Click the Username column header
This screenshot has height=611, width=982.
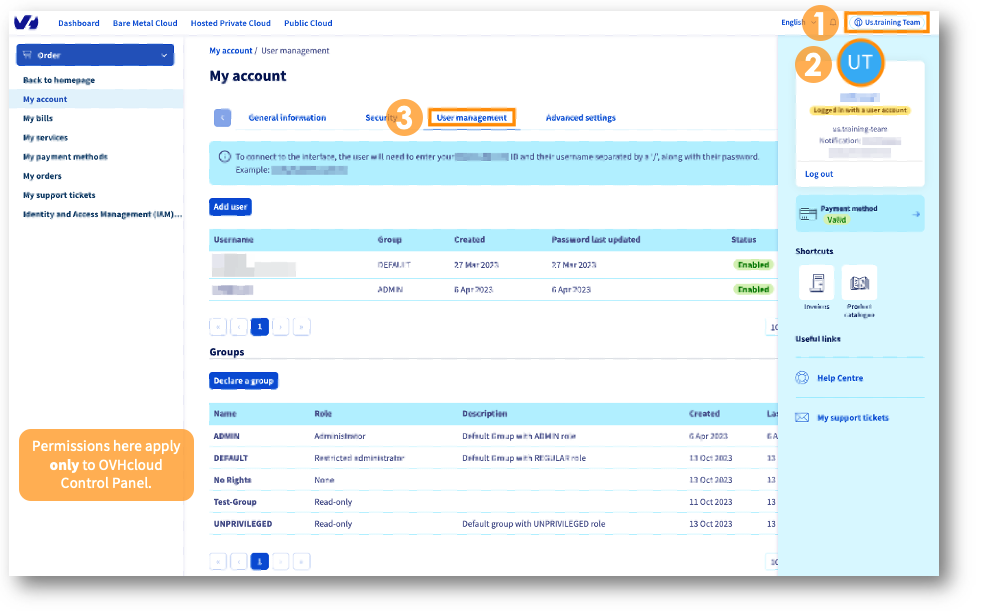(234, 240)
